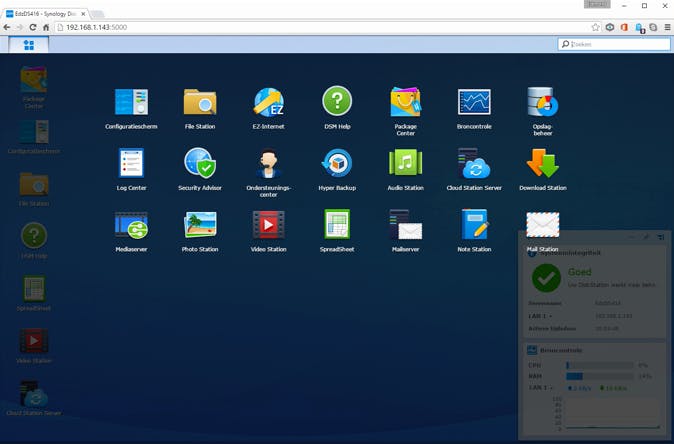Open SpreadSheet in the app grid
Viewport: 674px width, 444px height.
click(x=337, y=224)
